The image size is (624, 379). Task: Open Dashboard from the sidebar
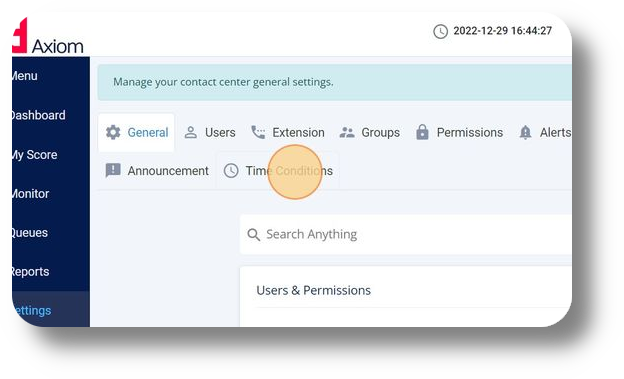(x=38, y=115)
